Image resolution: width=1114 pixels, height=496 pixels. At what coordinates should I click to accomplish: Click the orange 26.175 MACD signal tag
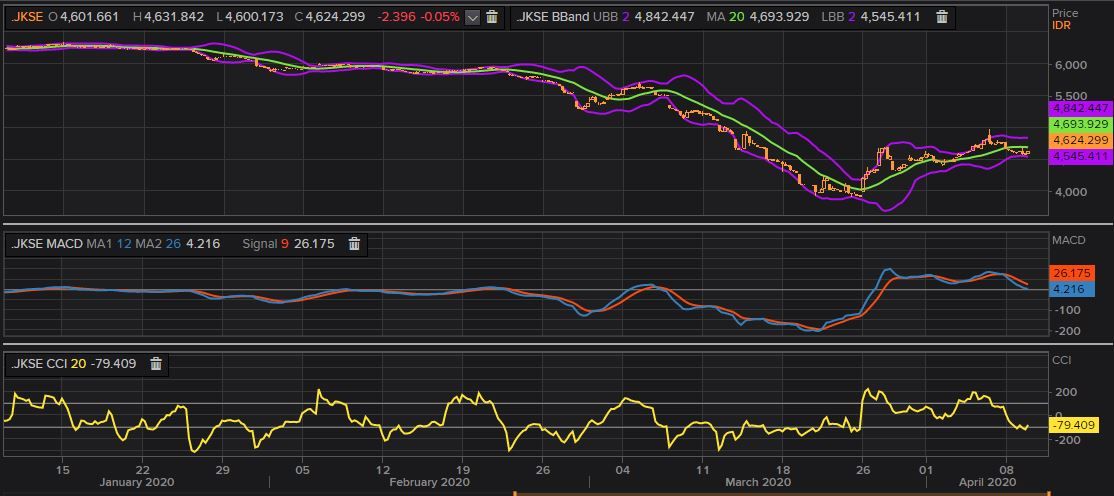[x=1071, y=273]
